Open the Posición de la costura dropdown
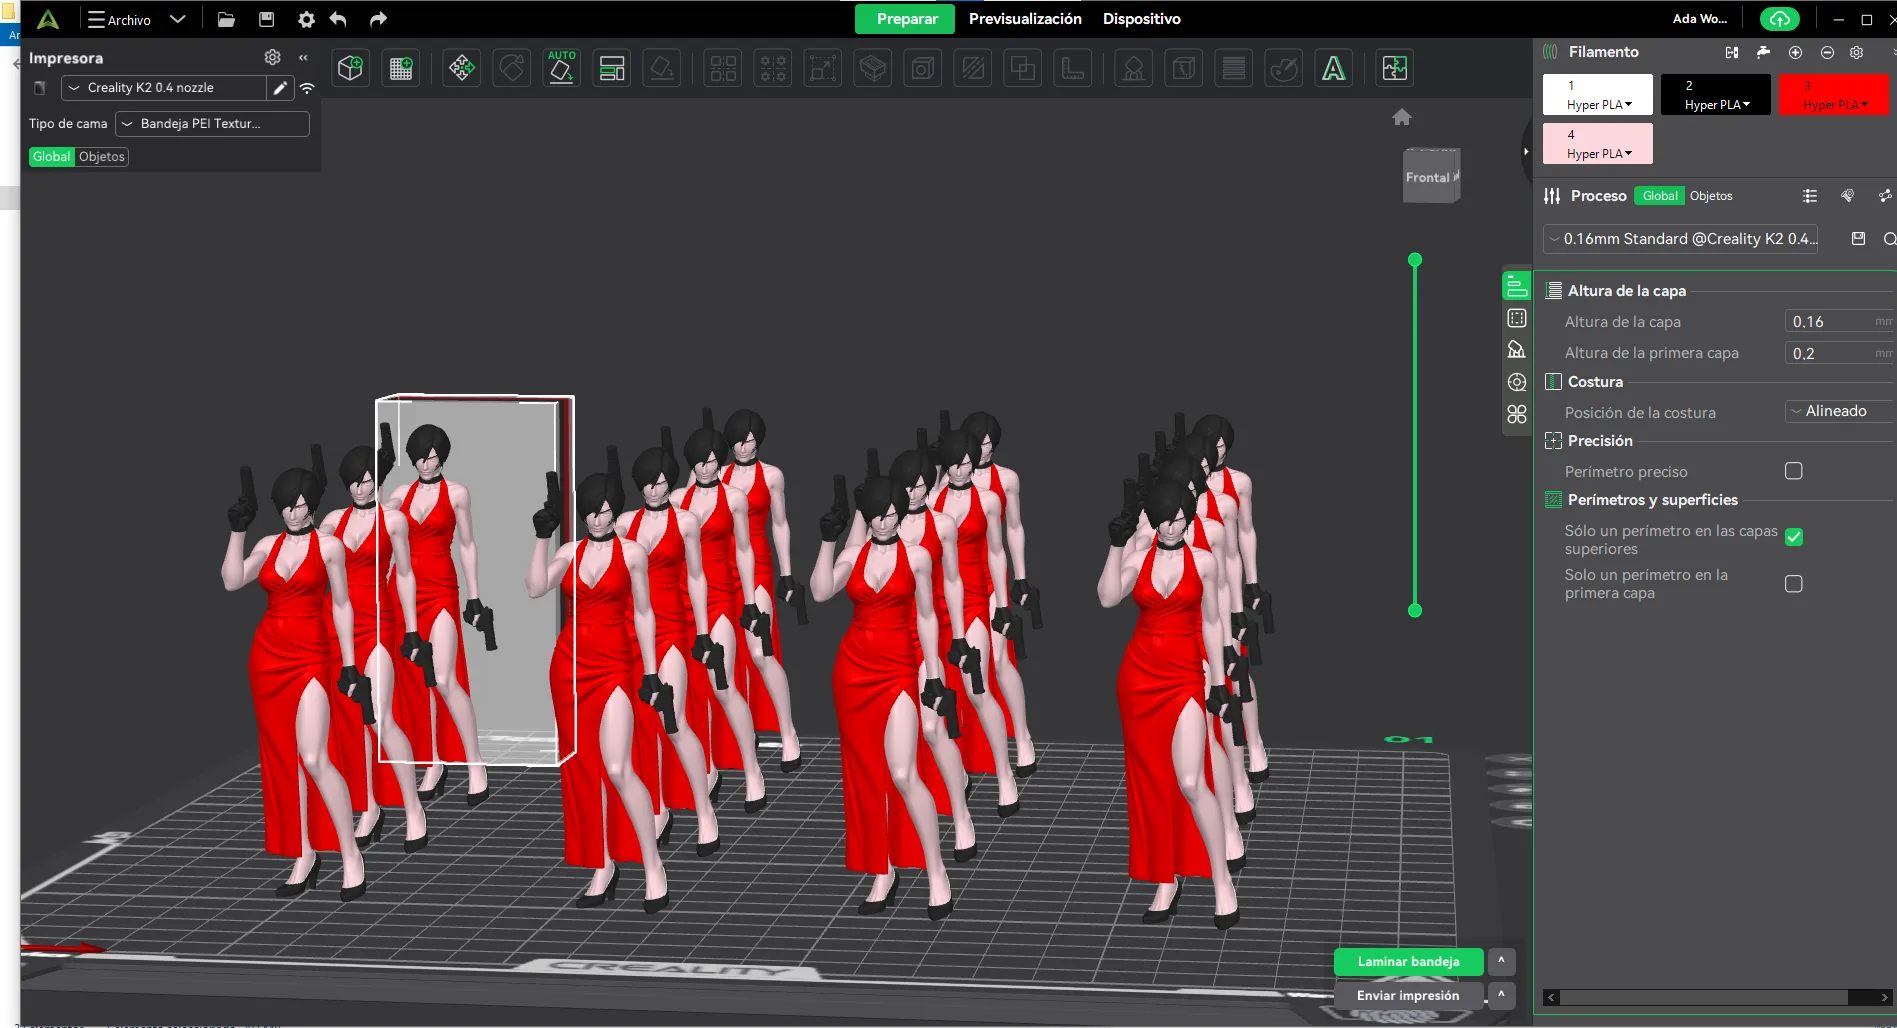This screenshot has height=1028, width=1897. 1838,411
